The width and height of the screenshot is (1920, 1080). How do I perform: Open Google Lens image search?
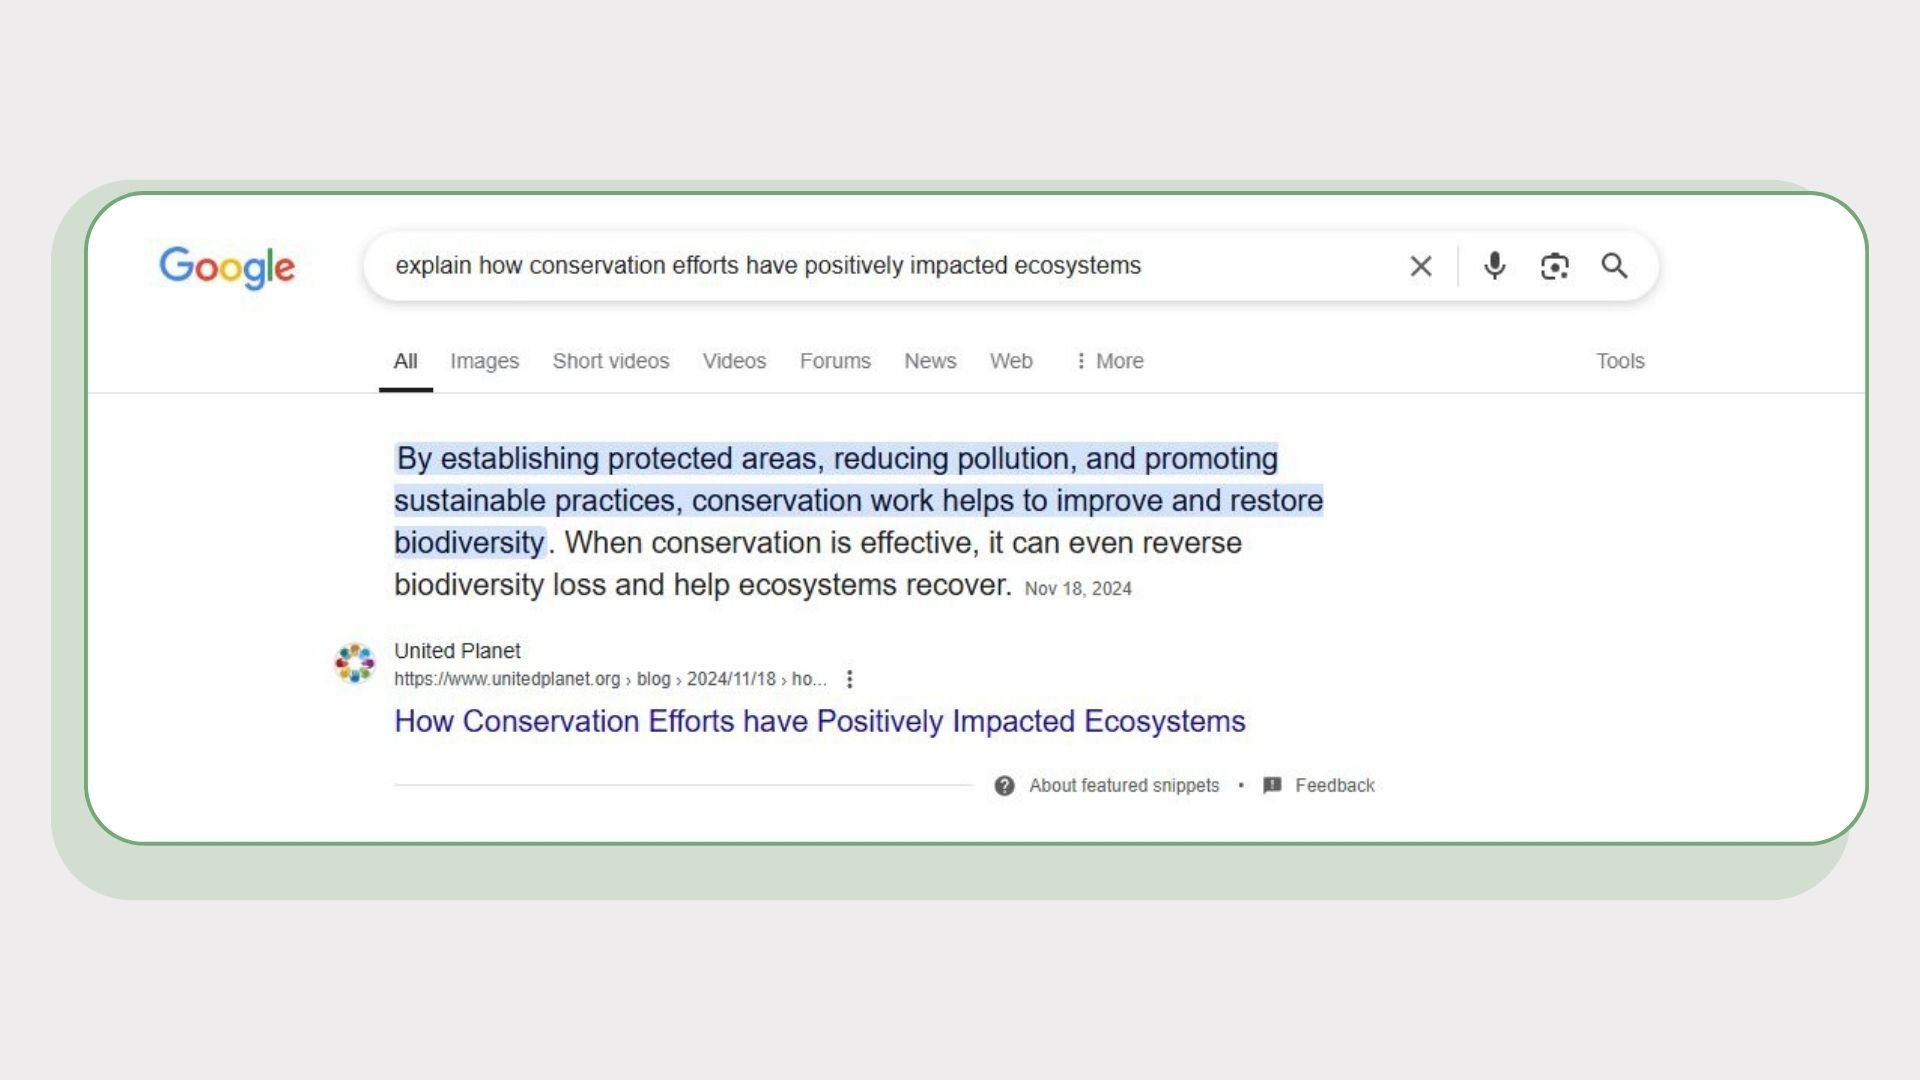pos(1554,266)
